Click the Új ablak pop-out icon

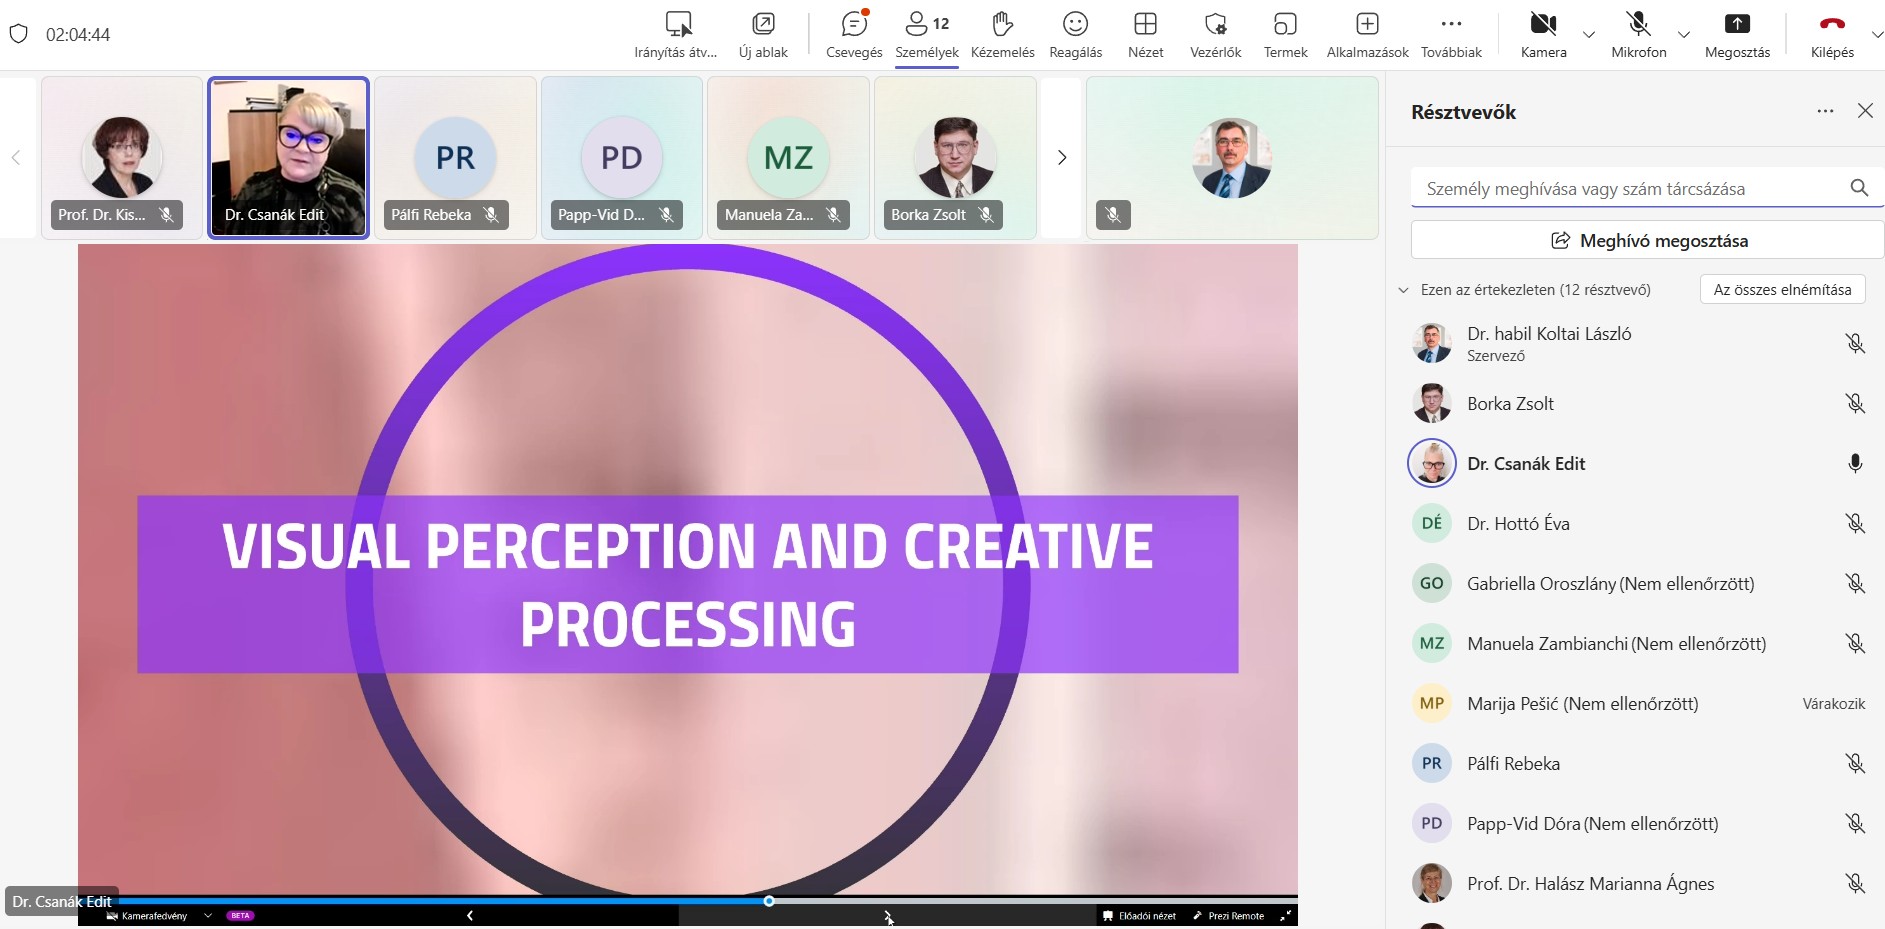click(x=763, y=25)
